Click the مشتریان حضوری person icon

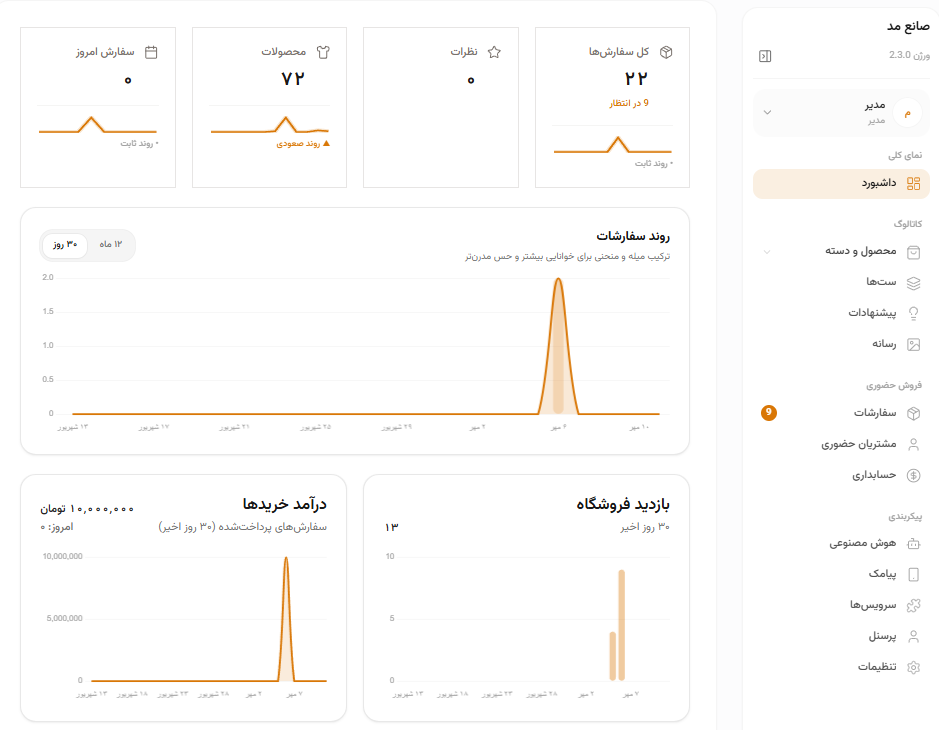[913, 444]
